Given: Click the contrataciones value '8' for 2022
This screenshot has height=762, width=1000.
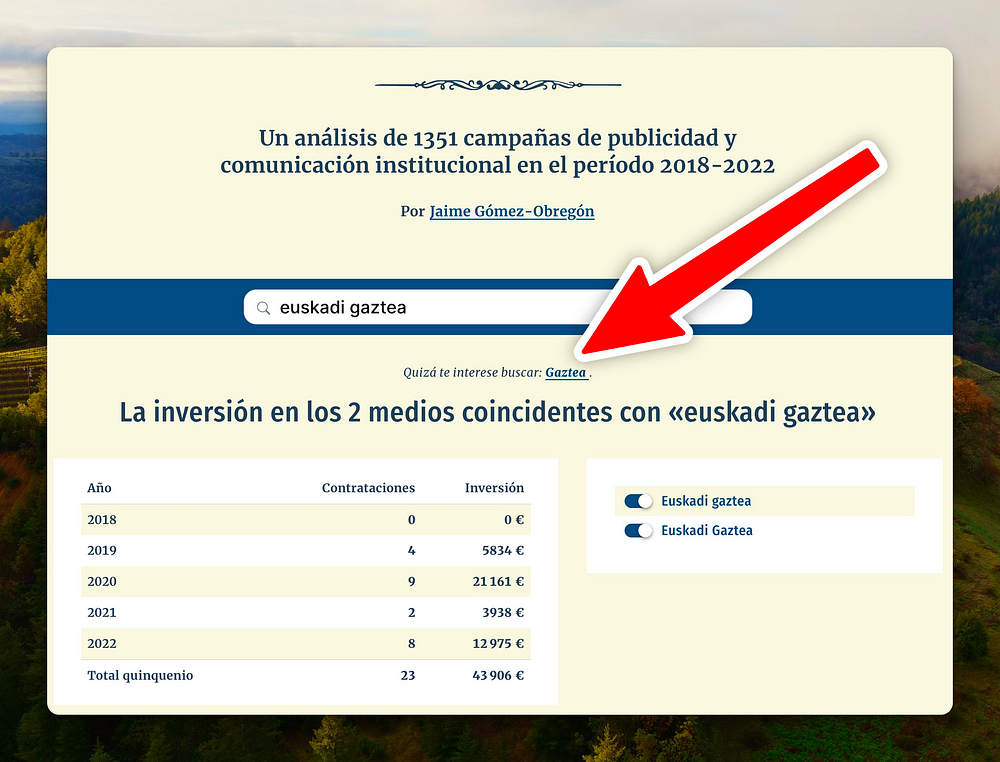Looking at the screenshot, I should click(411, 643).
